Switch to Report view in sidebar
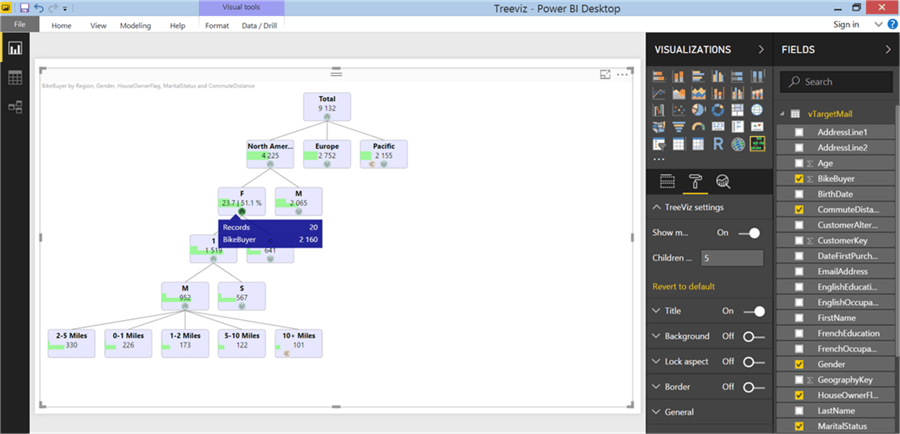900x434 pixels. tap(15, 48)
